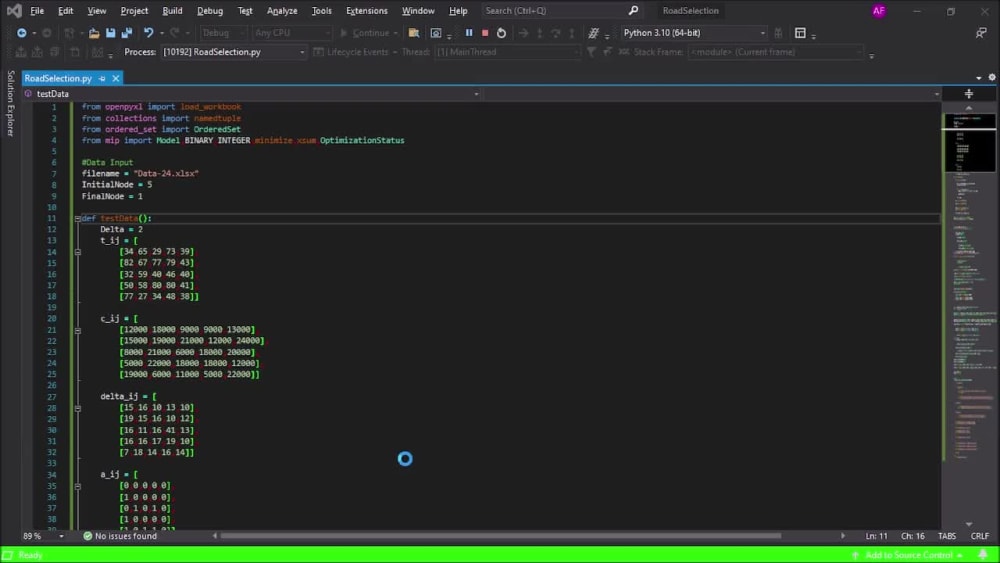Open the File menu
The width and height of the screenshot is (1000, 563).
[37, 11]
